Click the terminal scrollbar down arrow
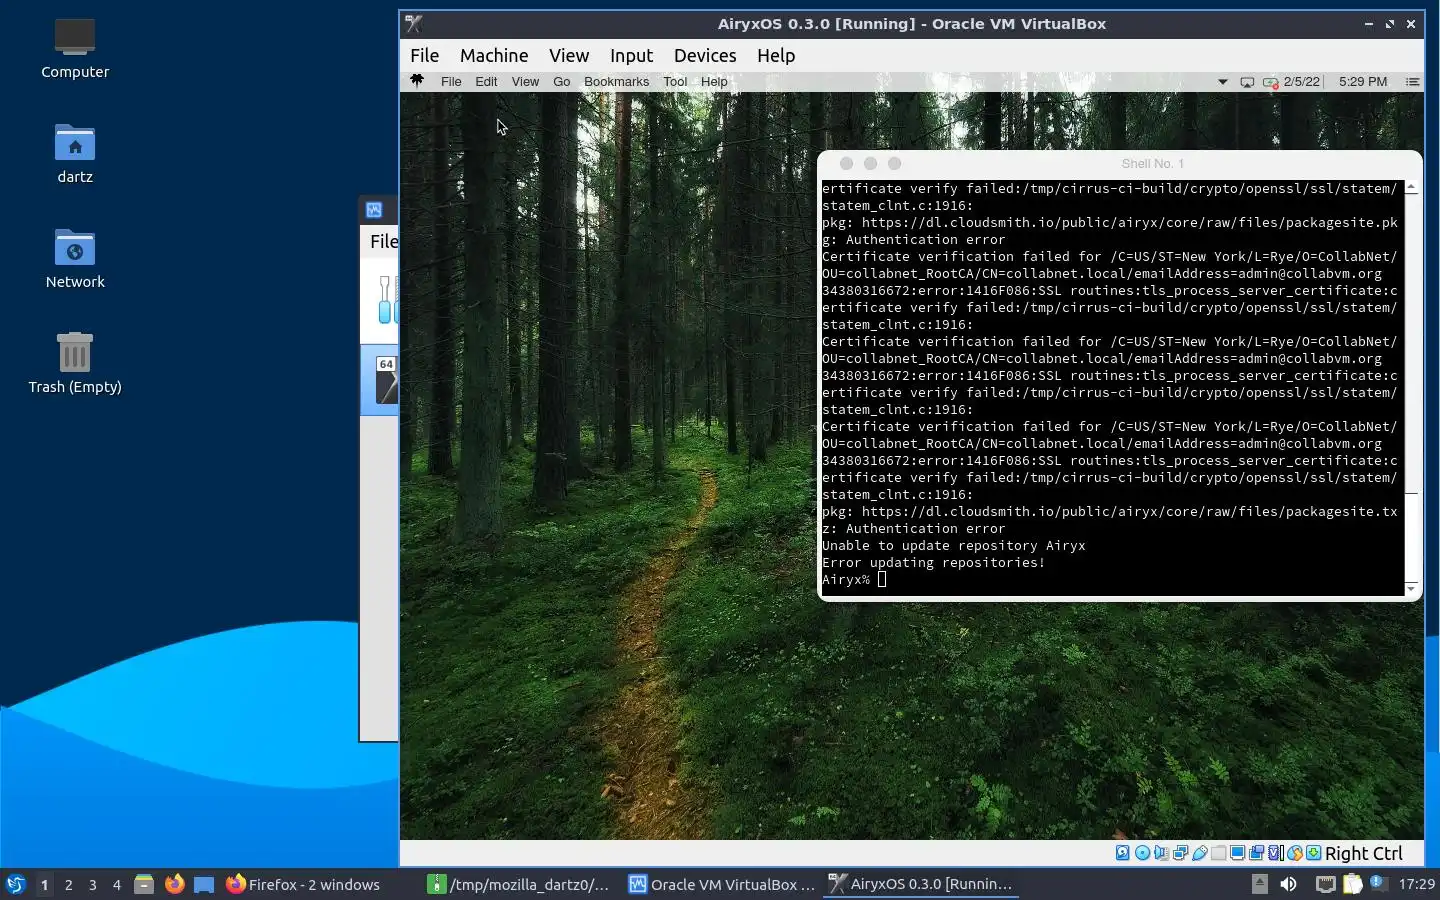 coord(1411,589)
